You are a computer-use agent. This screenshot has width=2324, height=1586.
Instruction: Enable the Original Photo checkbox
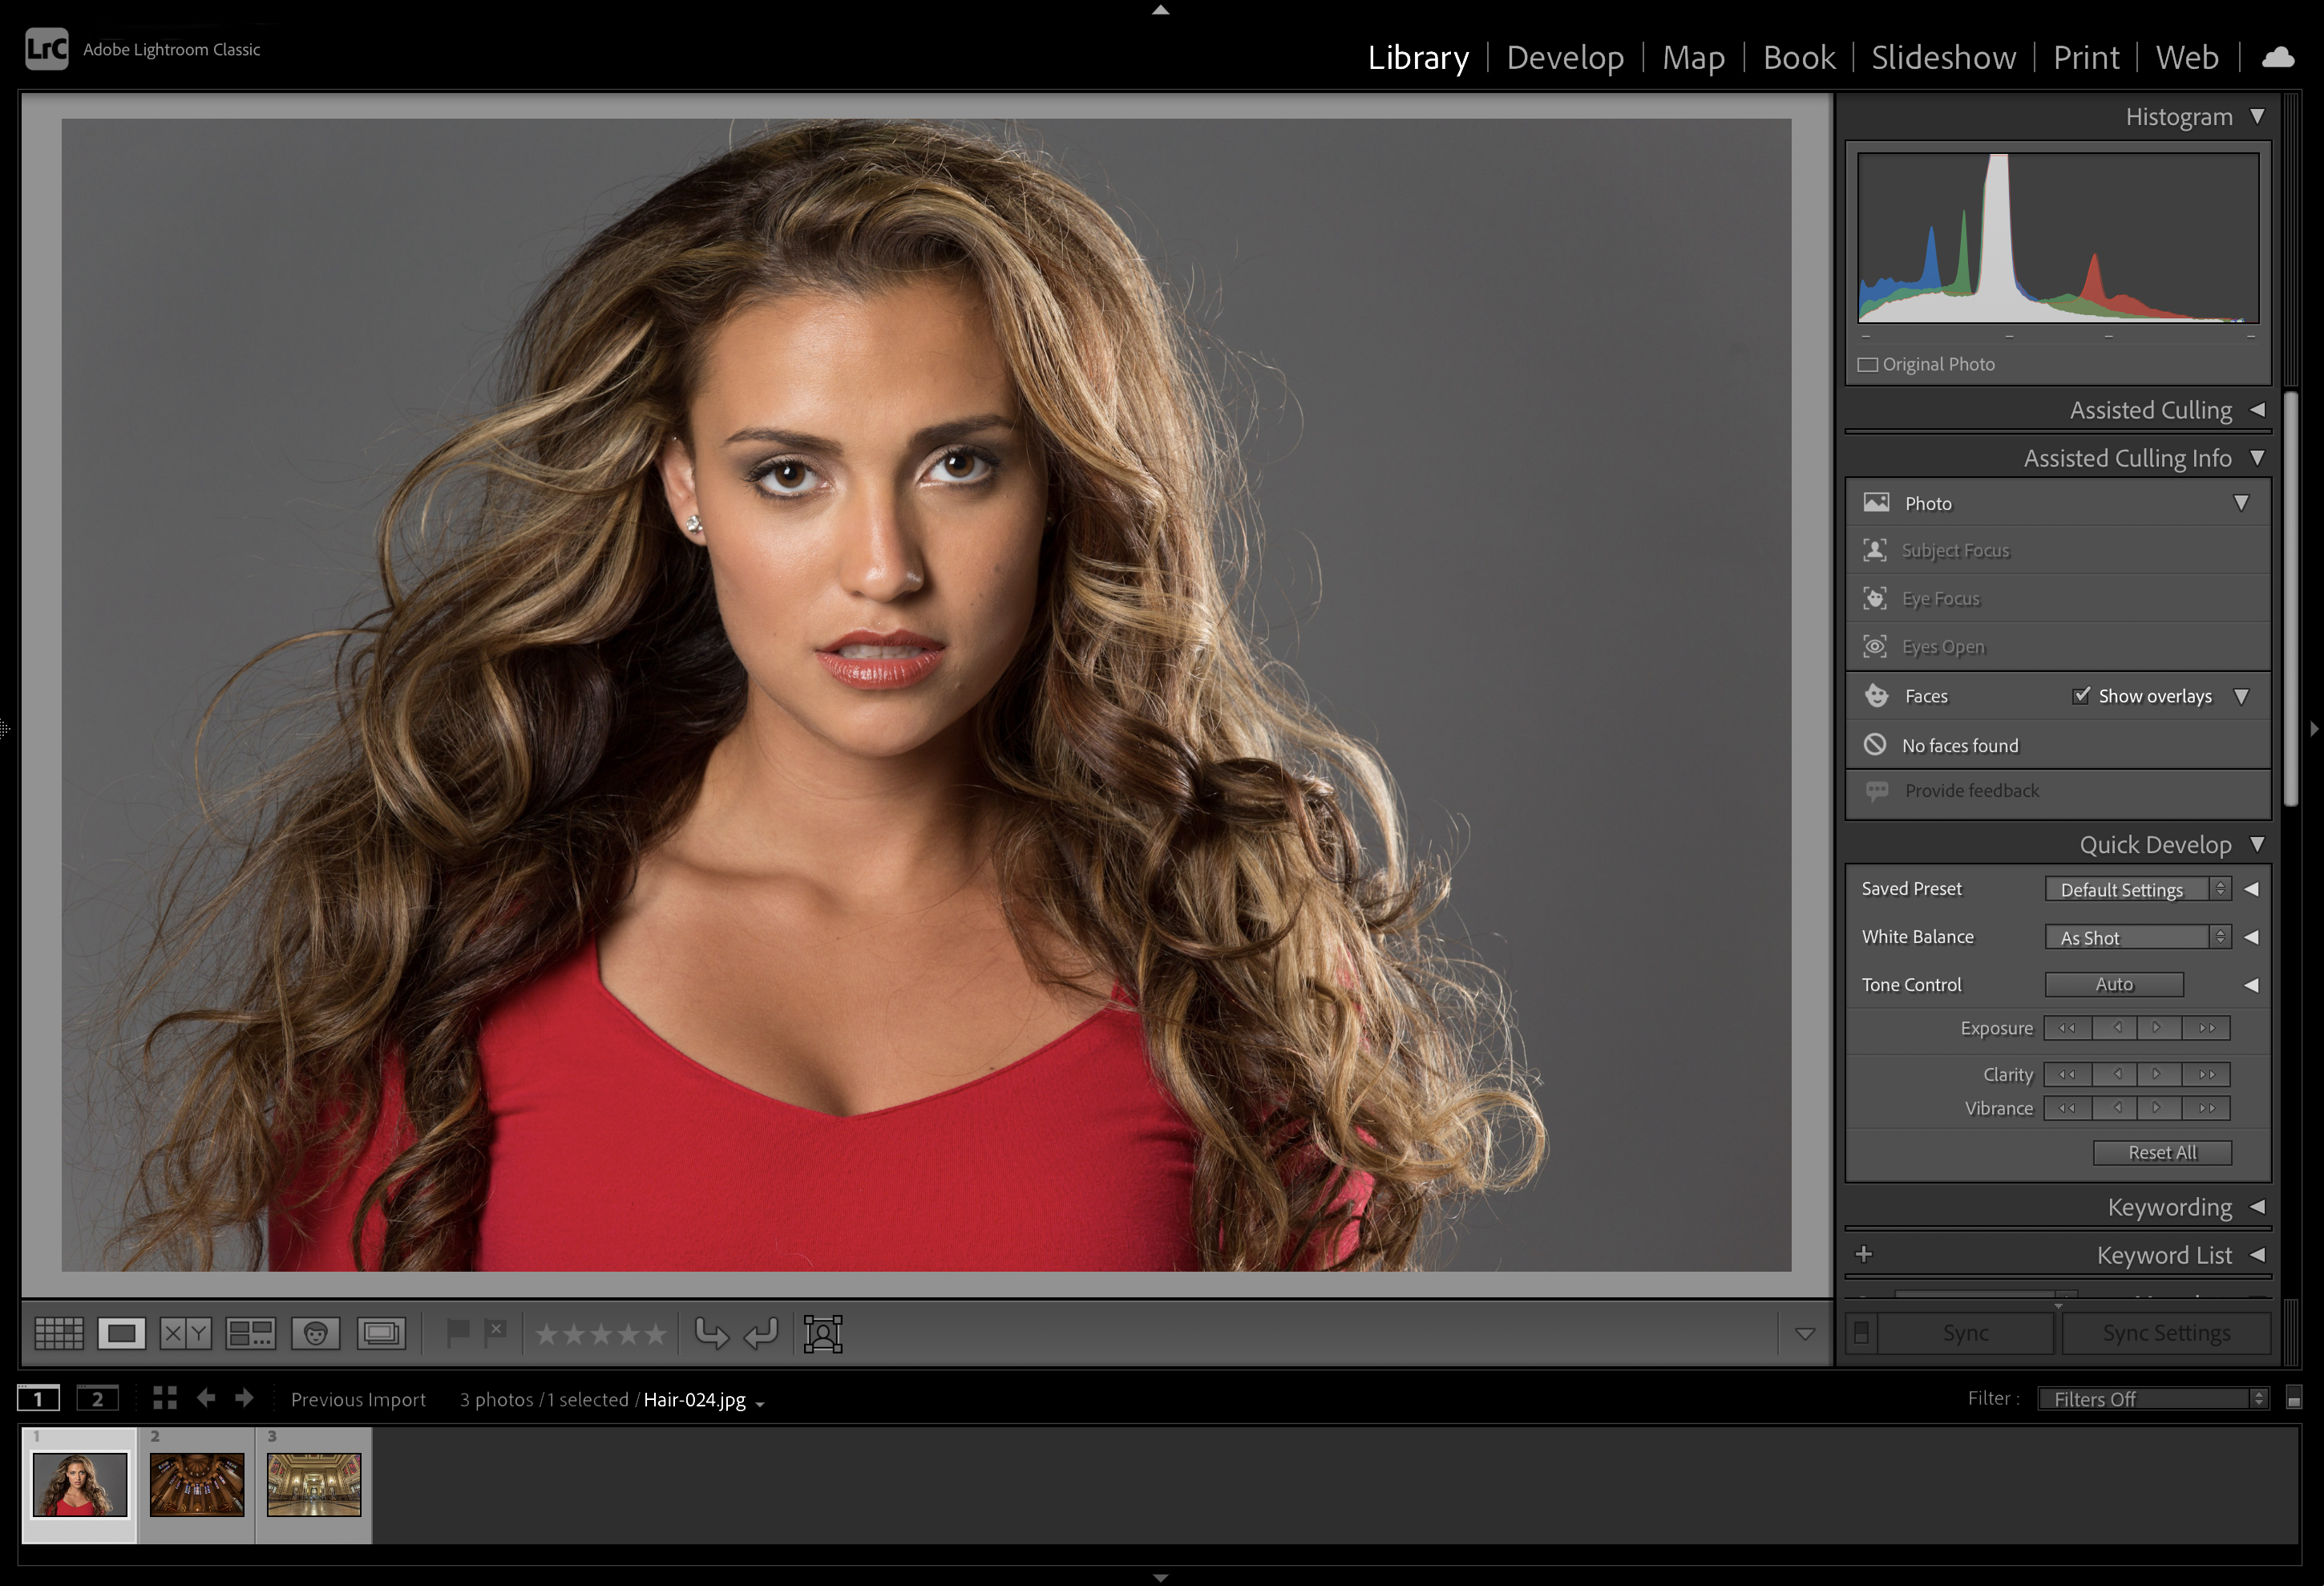pyautogui.click(x=1867, y=365)
